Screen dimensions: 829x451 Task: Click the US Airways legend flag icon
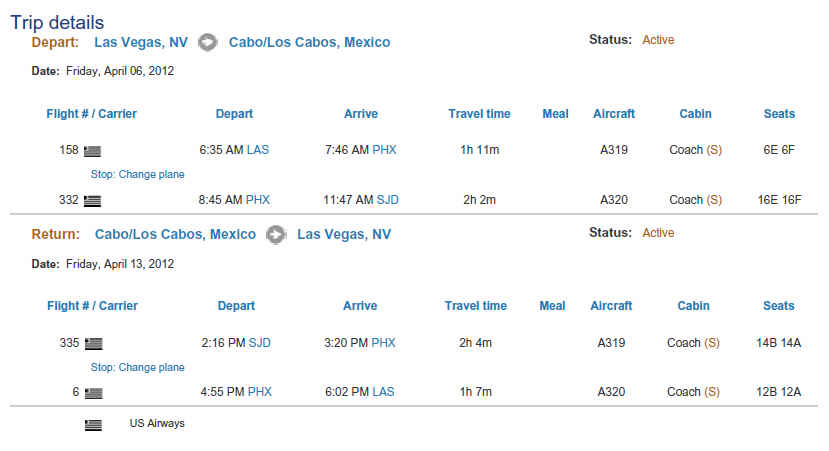pos(93,425)
